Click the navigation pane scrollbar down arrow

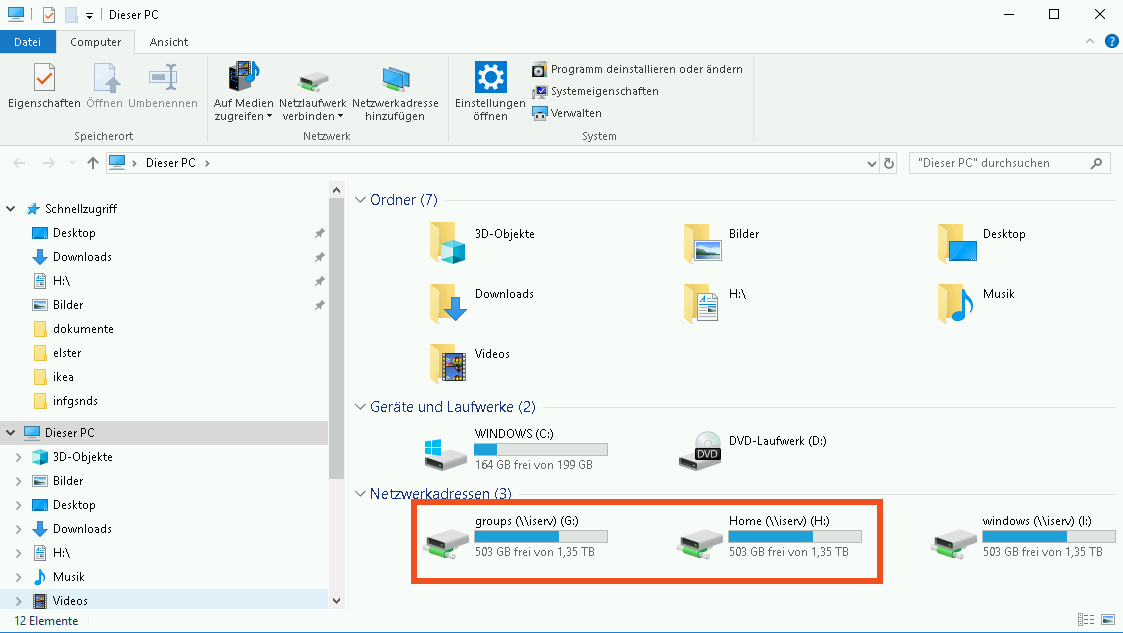point(337,601)
